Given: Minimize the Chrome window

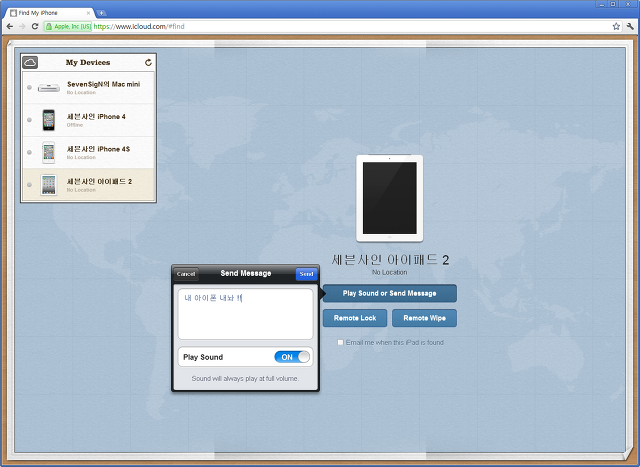Looking at the screenshot, I should pyautogui.click(x=601, y=4).
